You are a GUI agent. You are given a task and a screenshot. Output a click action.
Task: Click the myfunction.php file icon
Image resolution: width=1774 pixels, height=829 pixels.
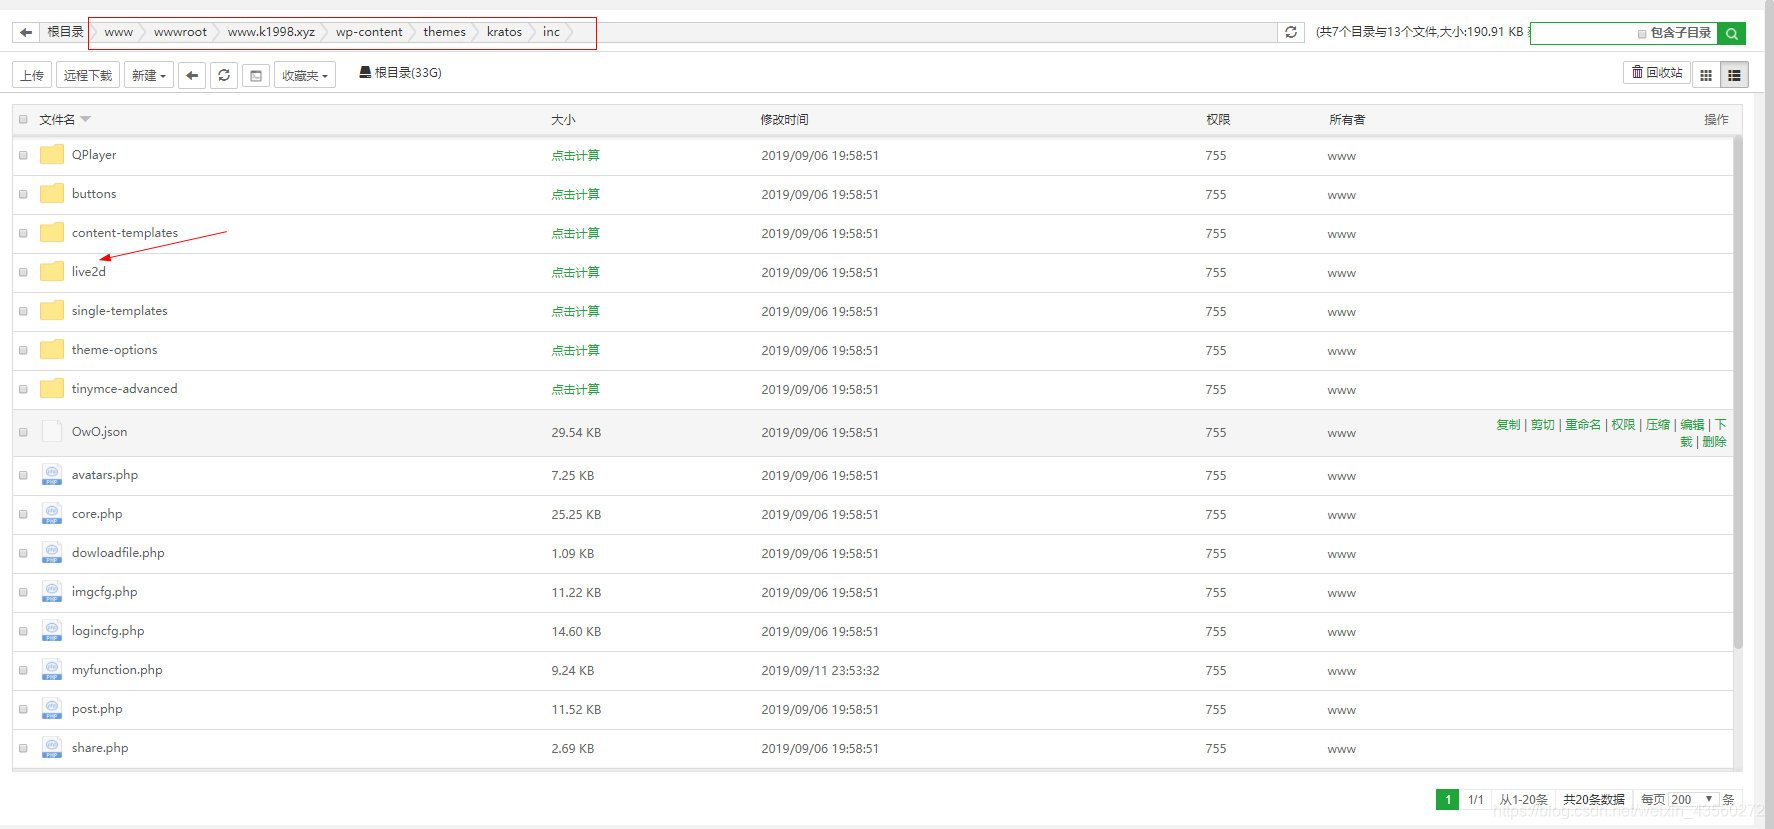(52, 670)
